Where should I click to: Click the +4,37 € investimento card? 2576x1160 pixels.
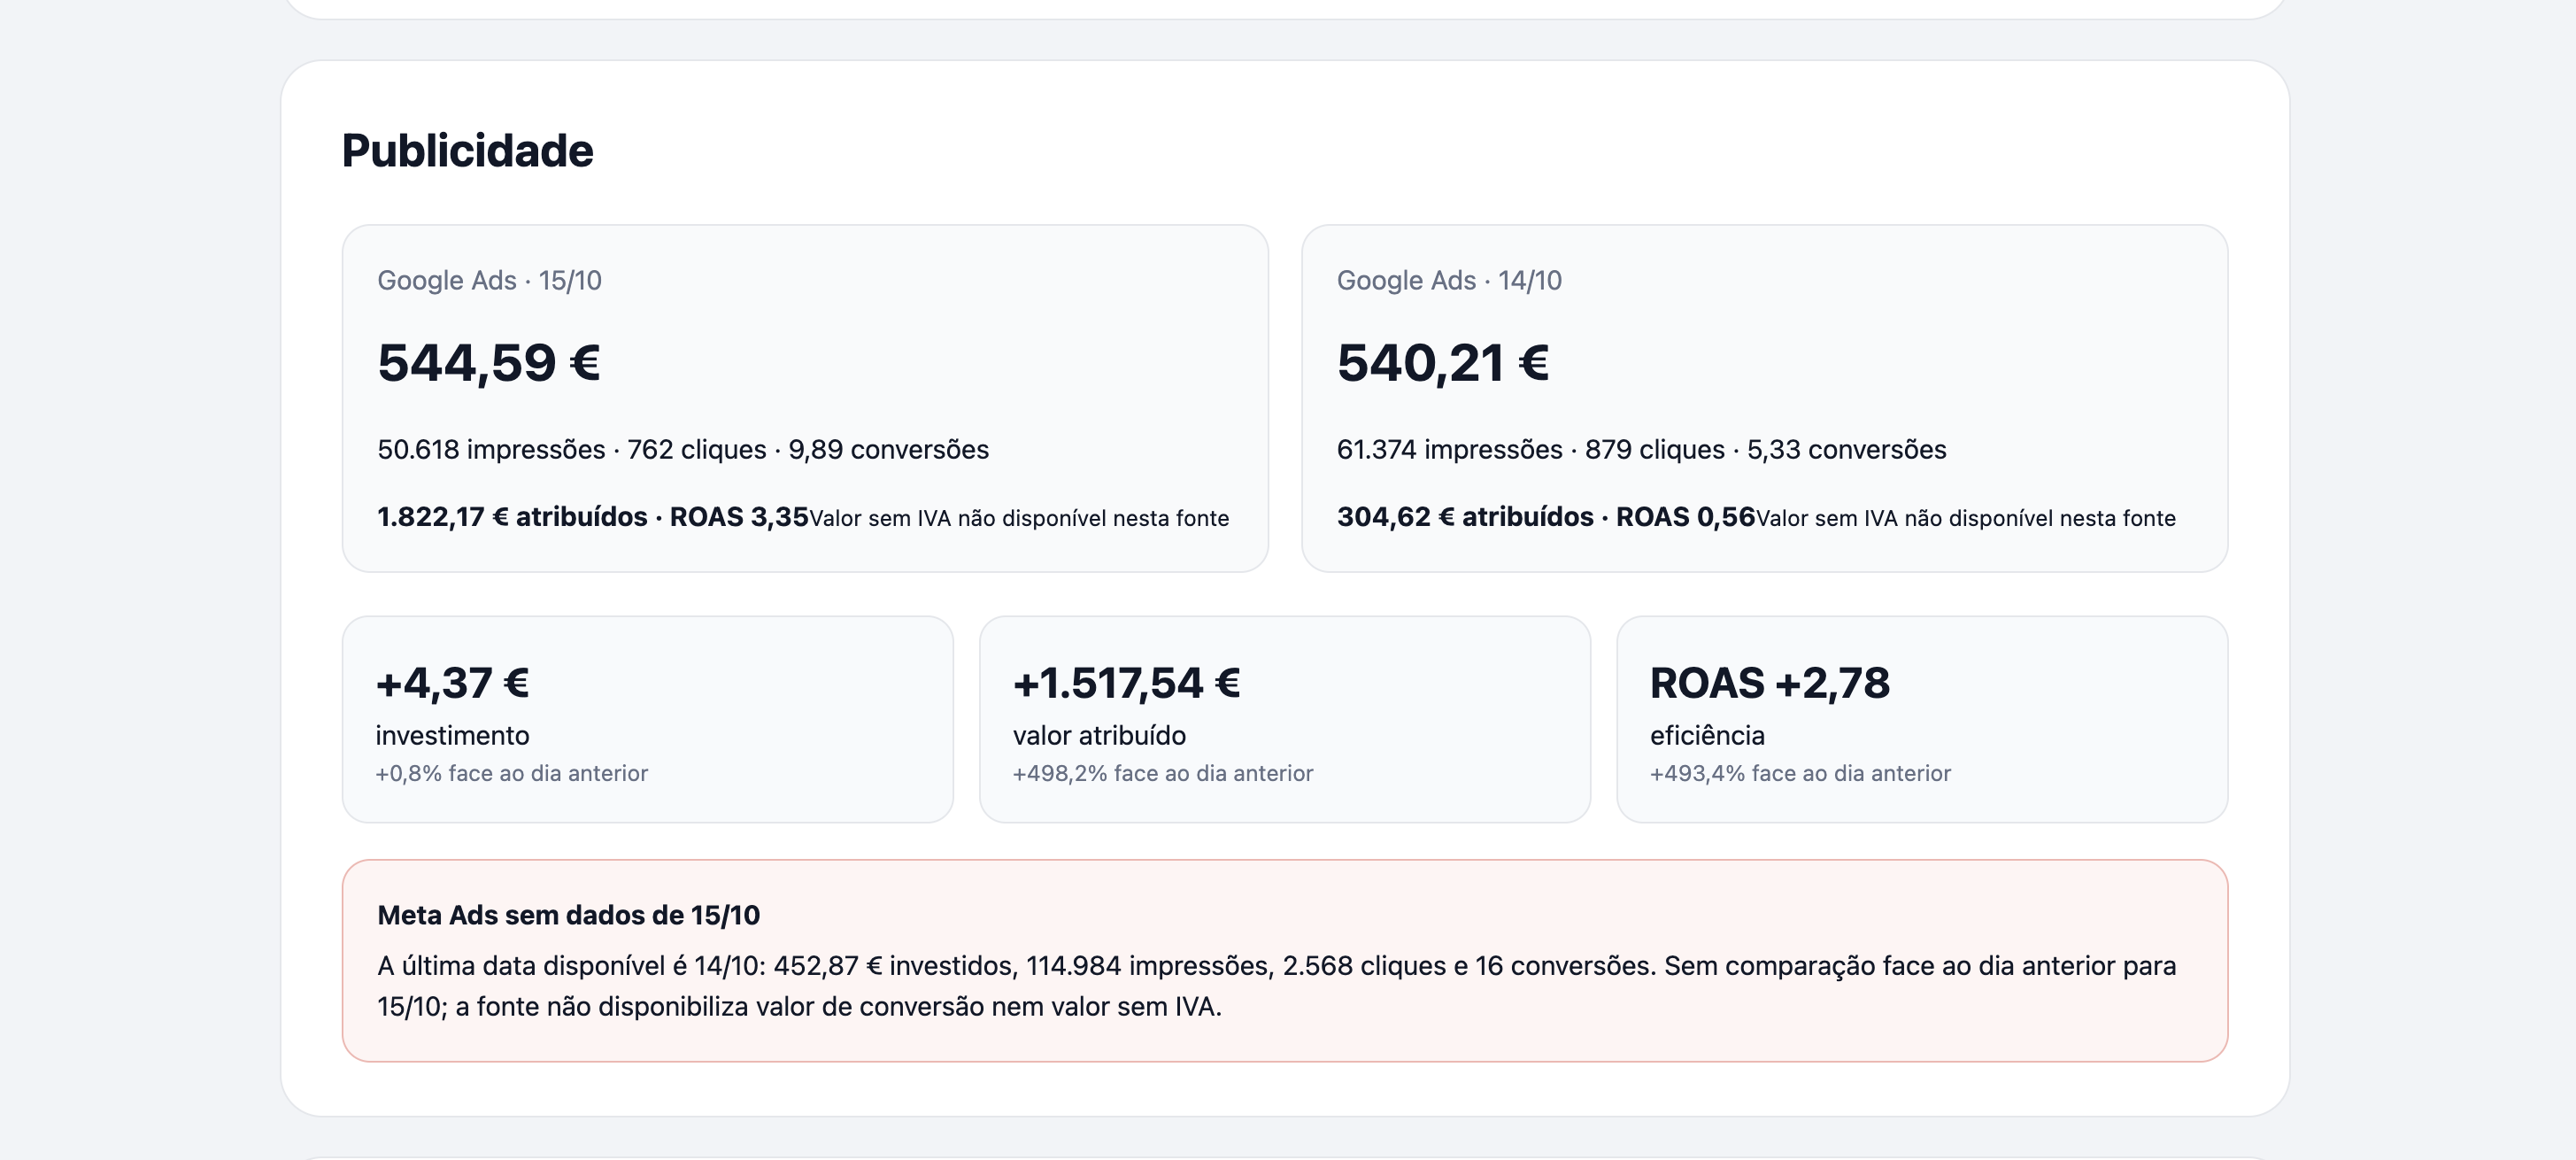648,719
